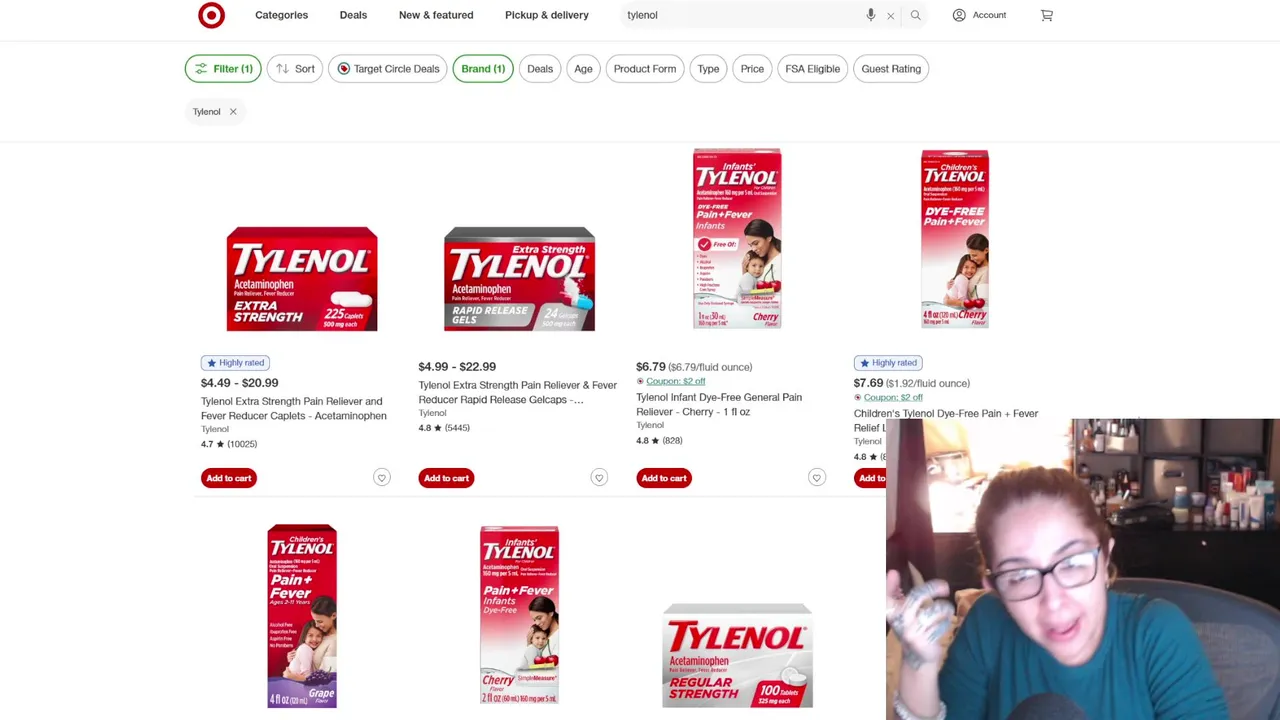Open the Categories menu

[281, 15]
